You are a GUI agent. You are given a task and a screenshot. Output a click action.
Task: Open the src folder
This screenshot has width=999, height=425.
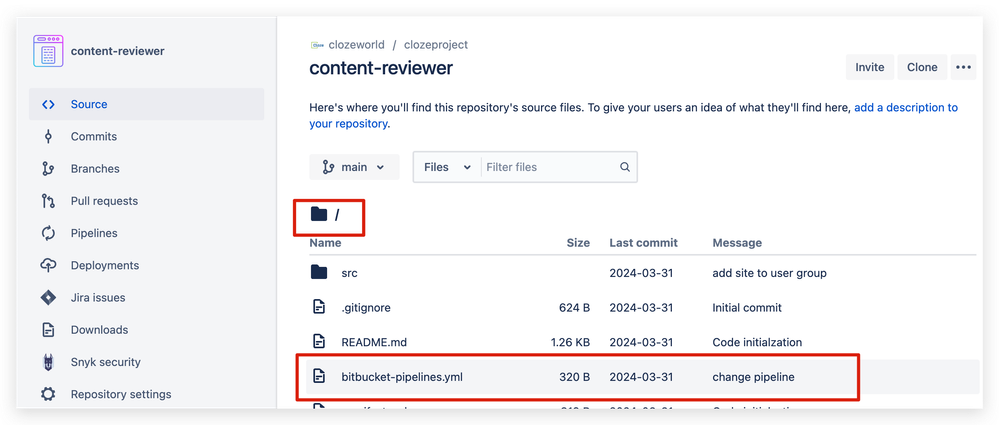(x=349, y=273)
